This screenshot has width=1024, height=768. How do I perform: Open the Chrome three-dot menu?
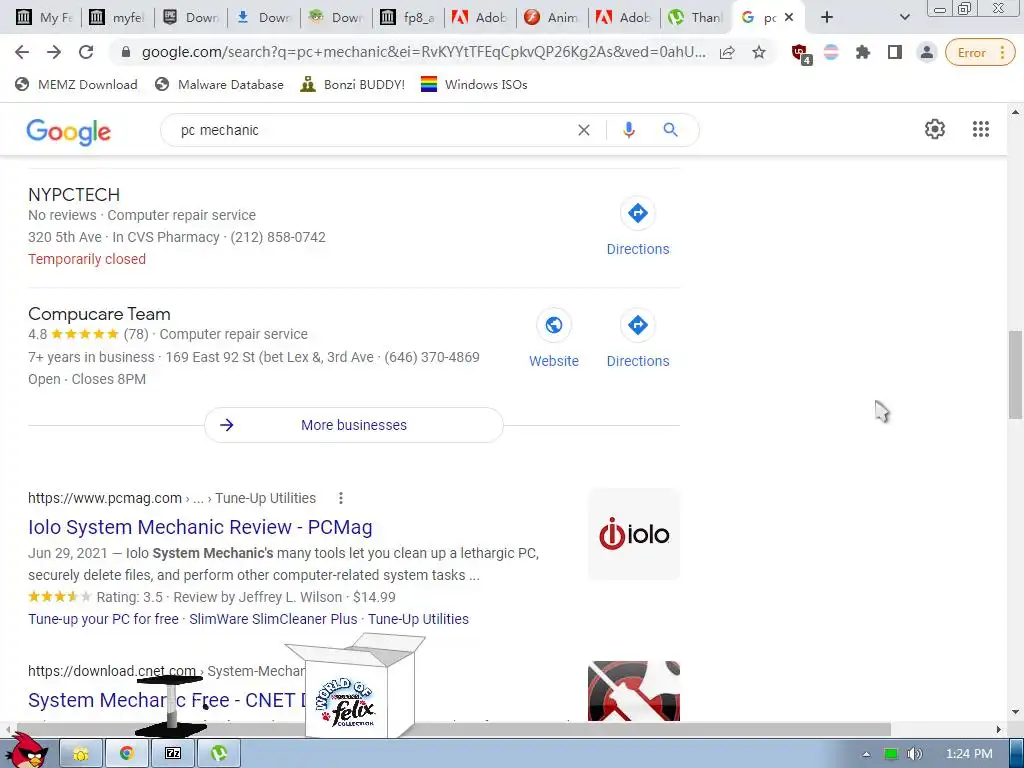pos(1002,53)
